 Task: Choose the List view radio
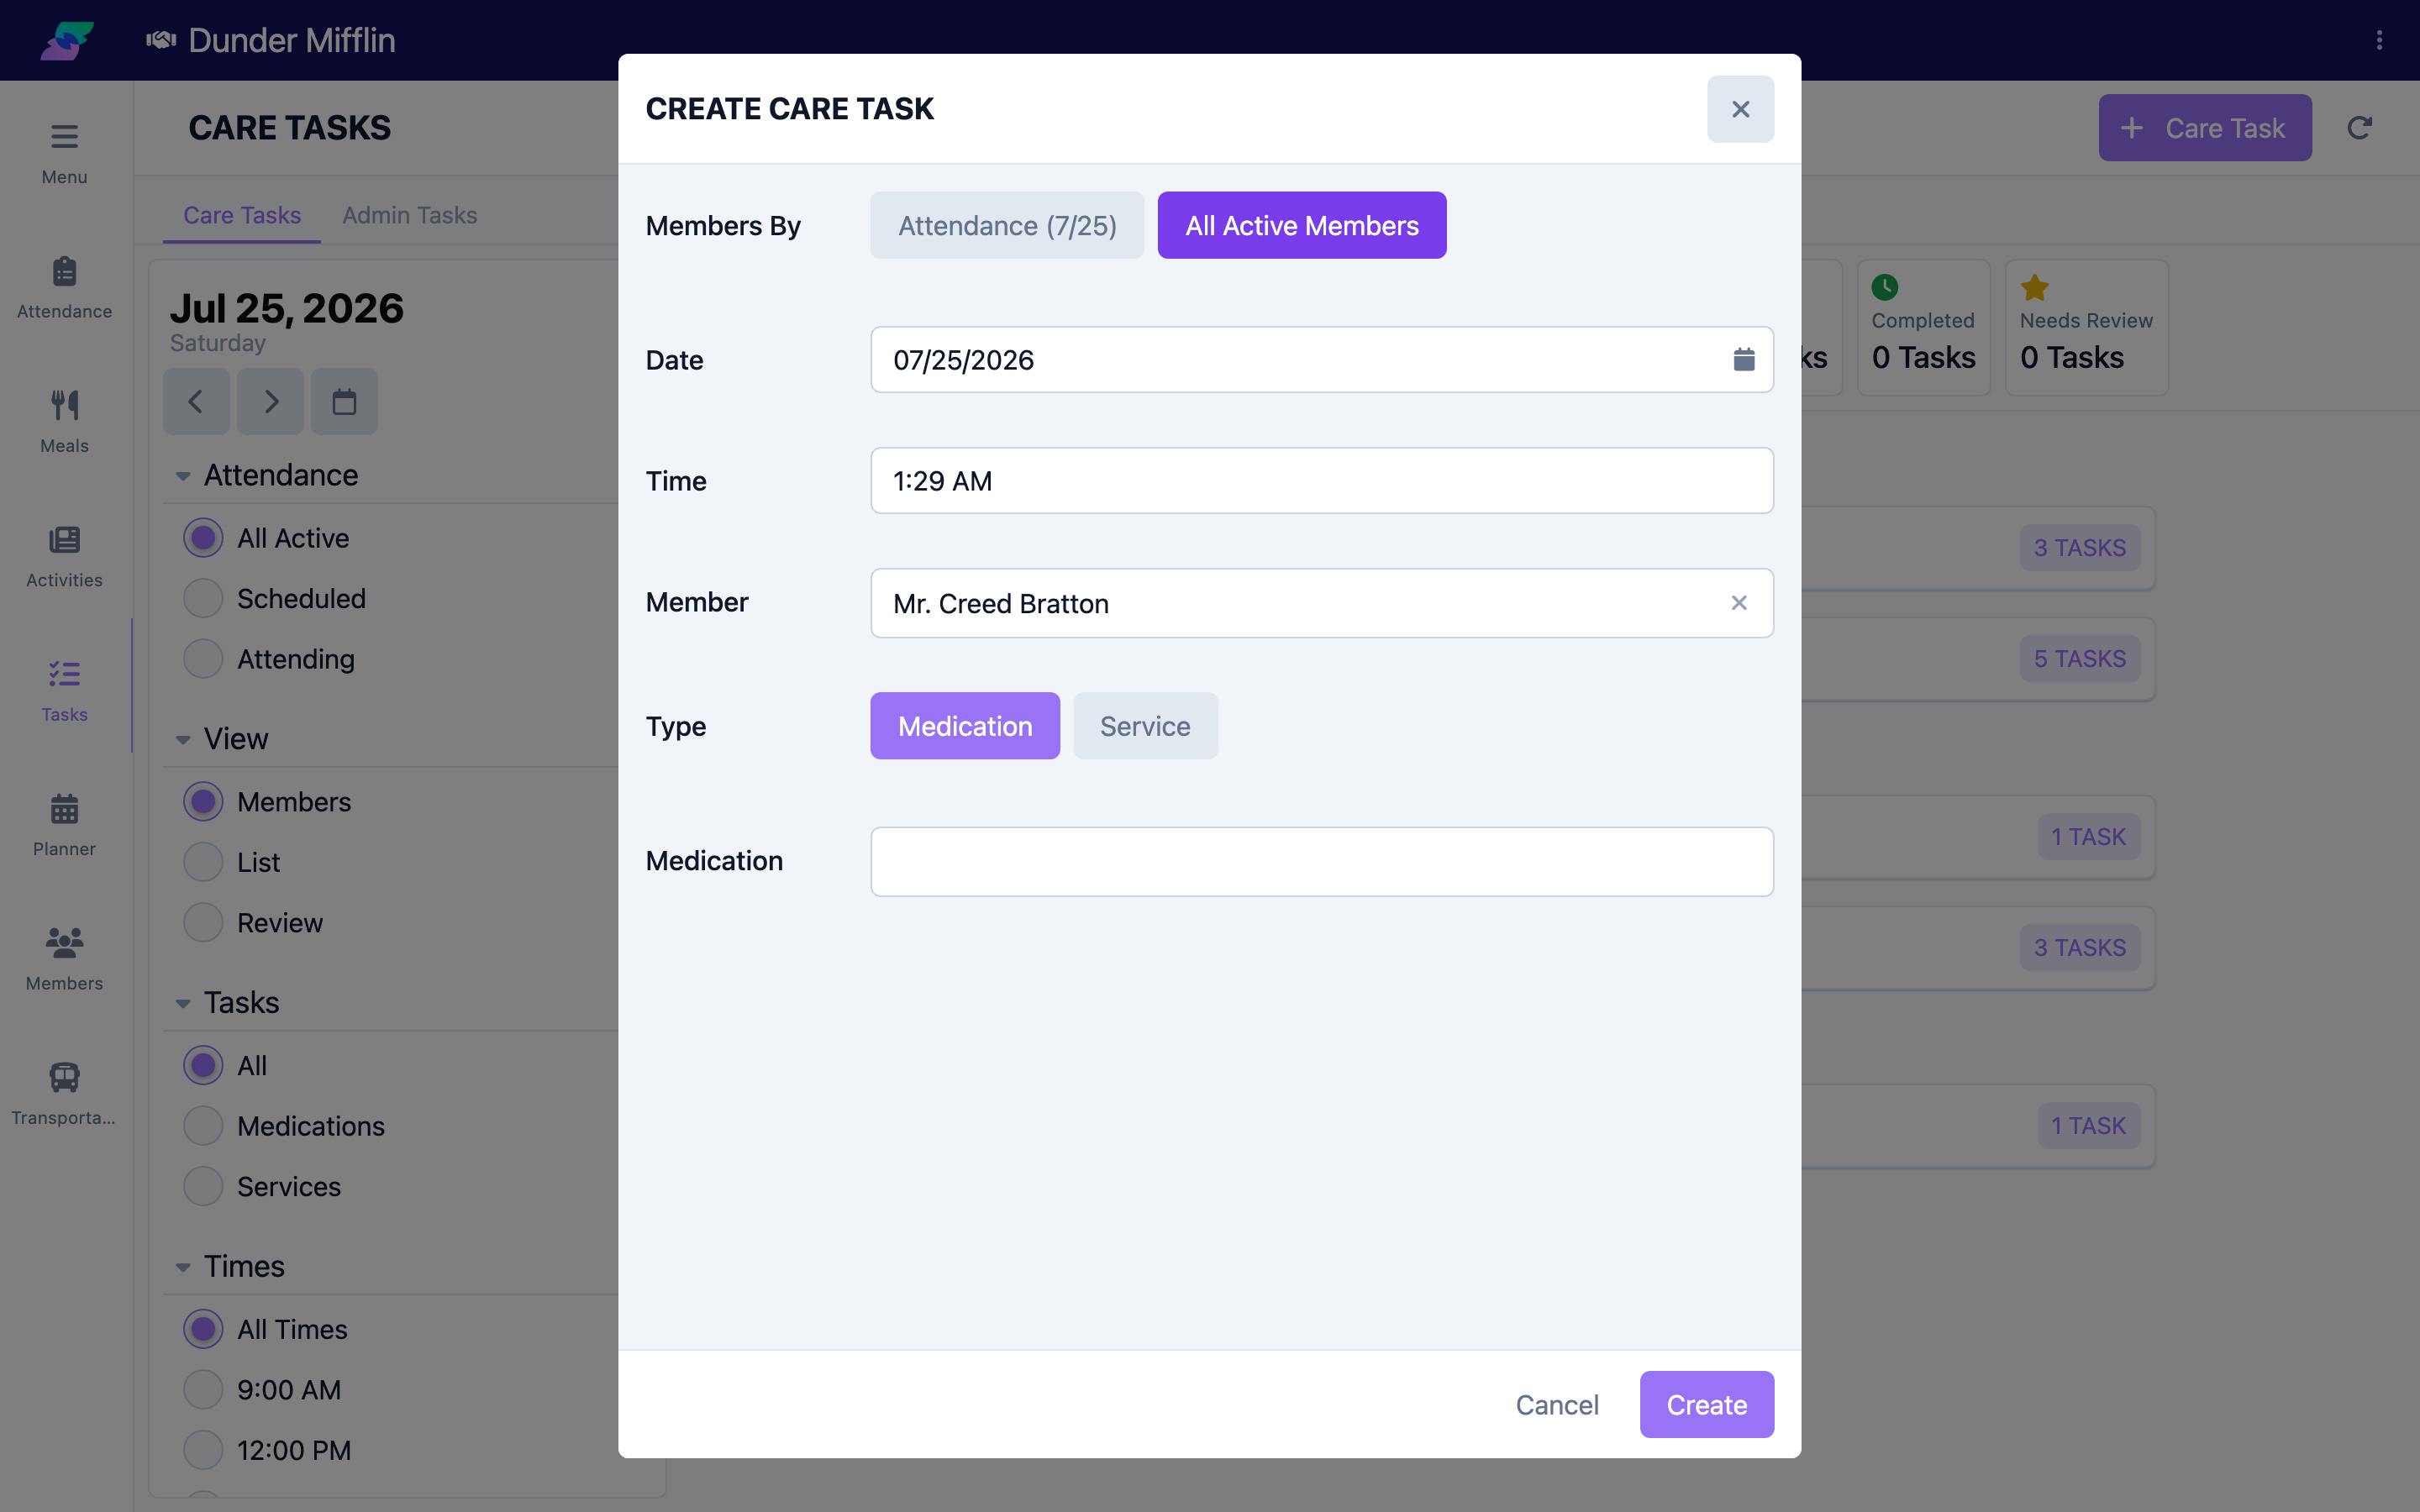pos(203,862)
